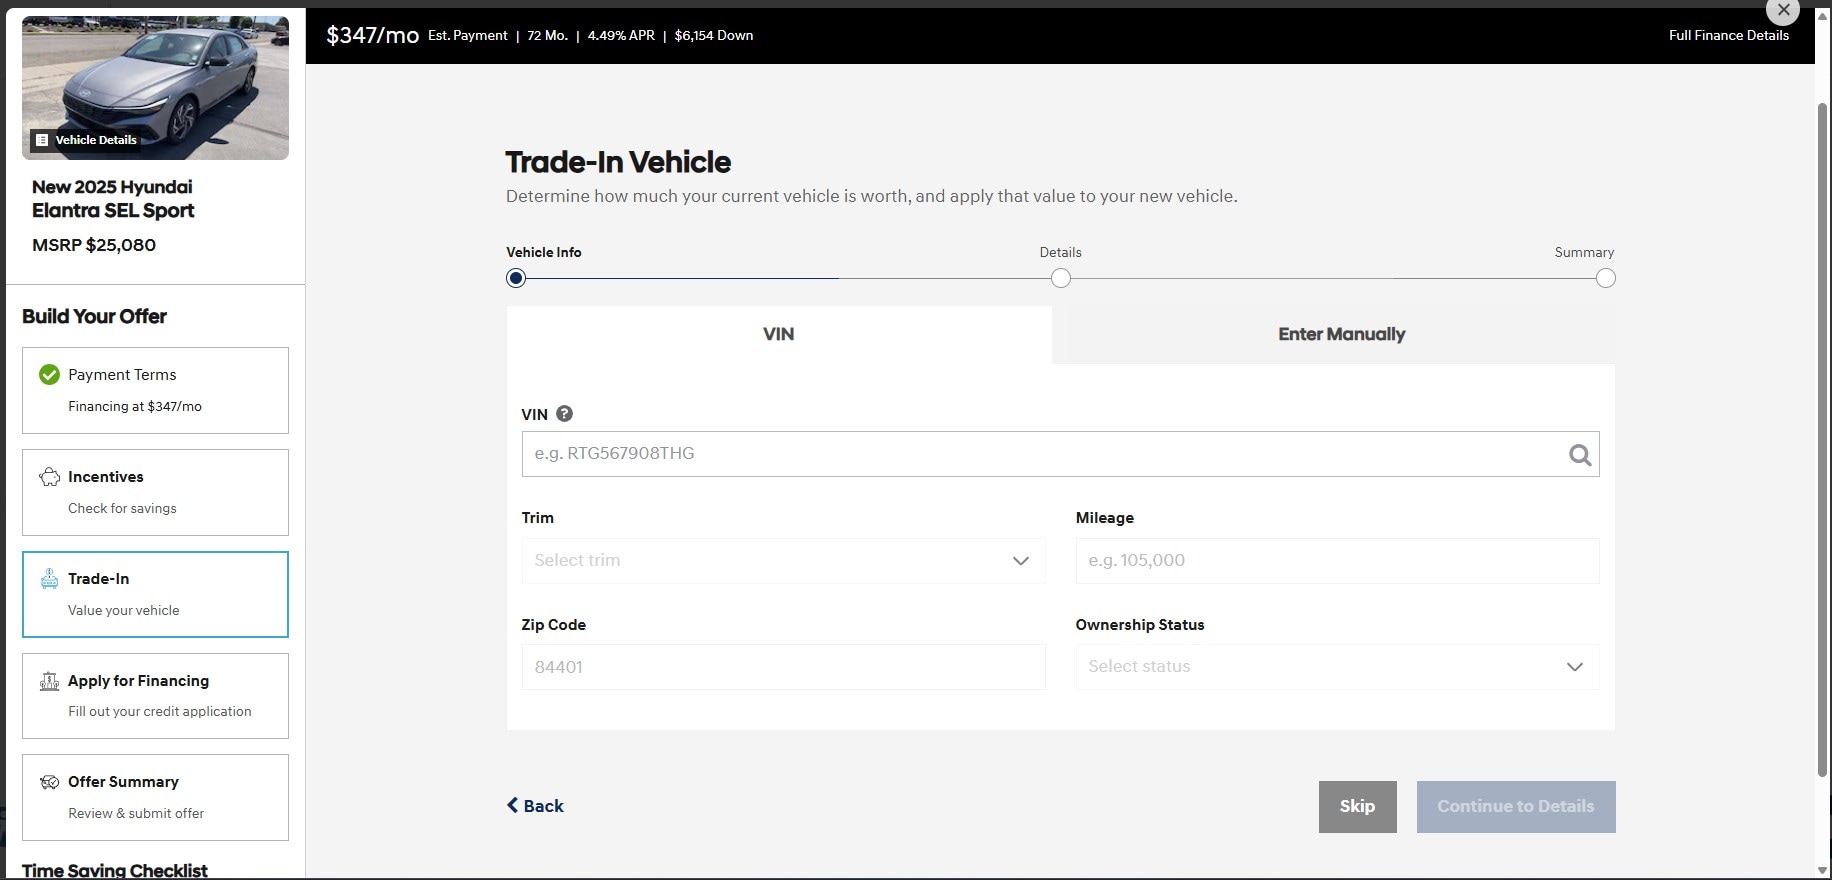Select the Summary progress step circle
This screenshot has width=1832, height=880.
click(x=1605, y=278)
